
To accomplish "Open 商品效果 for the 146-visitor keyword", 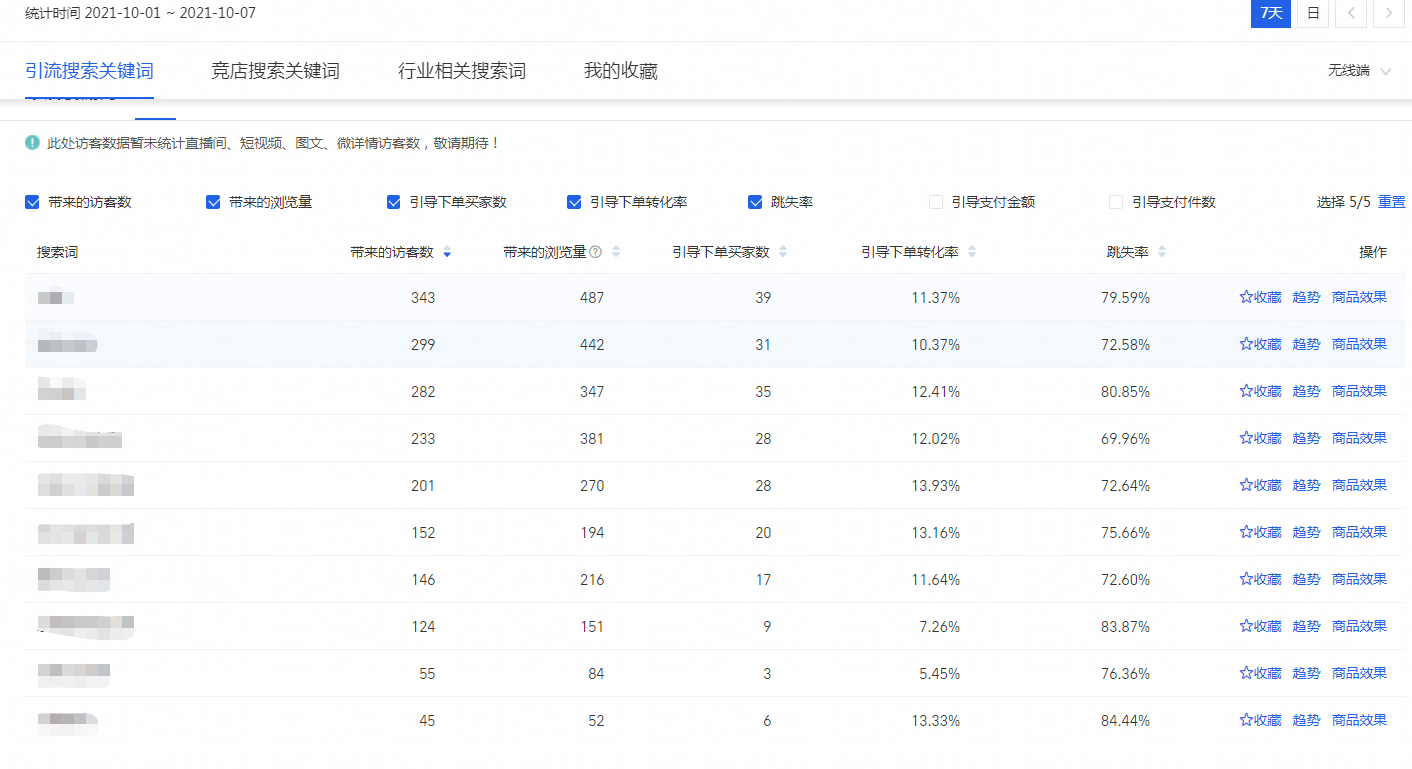I will click(1360, 579).
